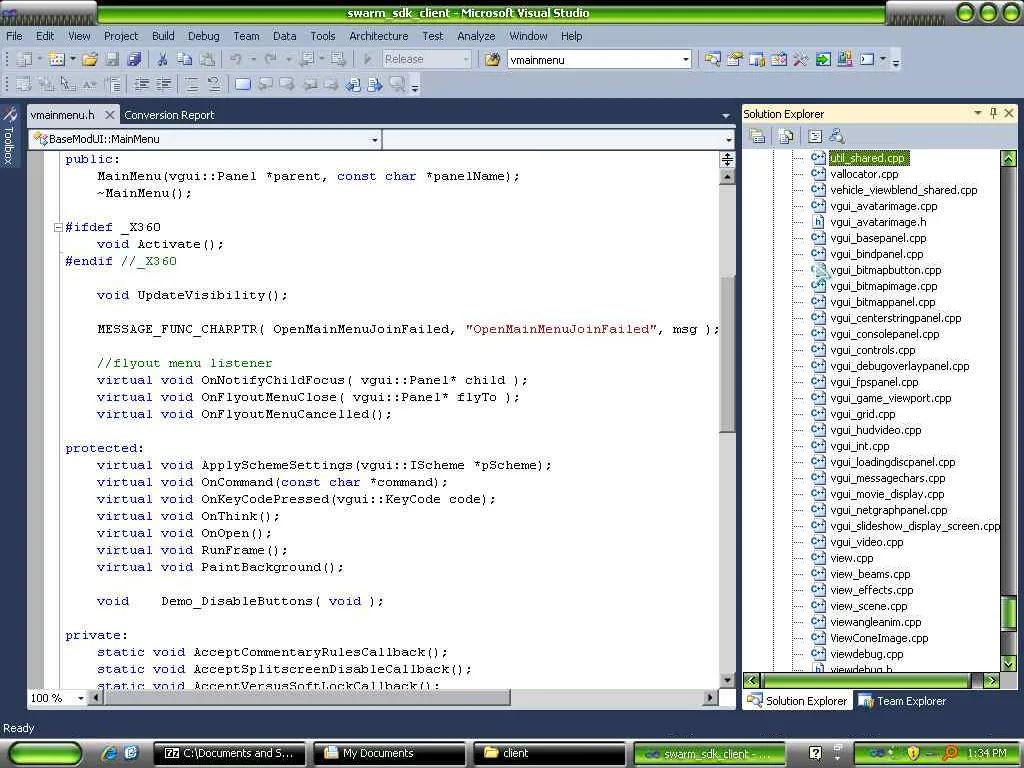This screenshot has height=768, width=1024.
Task: Click the Decrease Indent icon
Action: [x=141, y=84]
